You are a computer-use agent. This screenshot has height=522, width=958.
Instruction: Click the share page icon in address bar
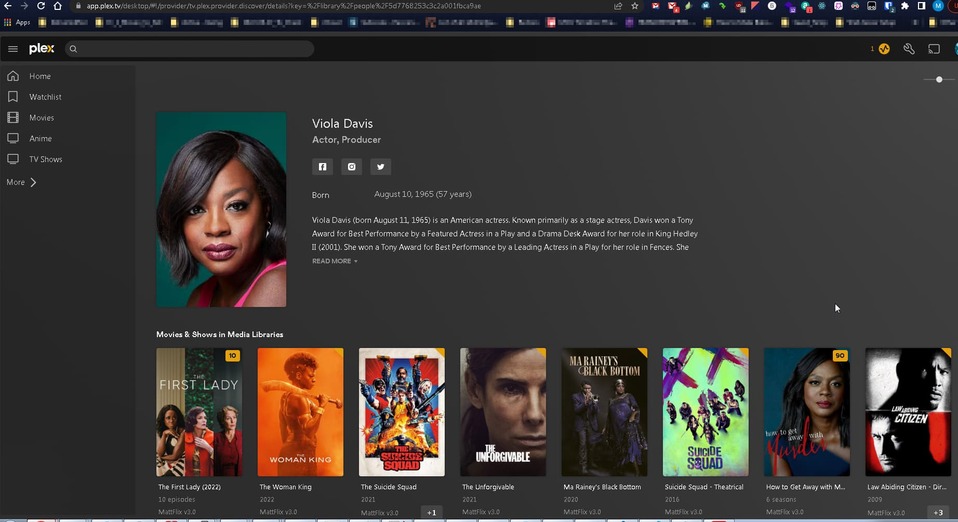tap(618, 6)
